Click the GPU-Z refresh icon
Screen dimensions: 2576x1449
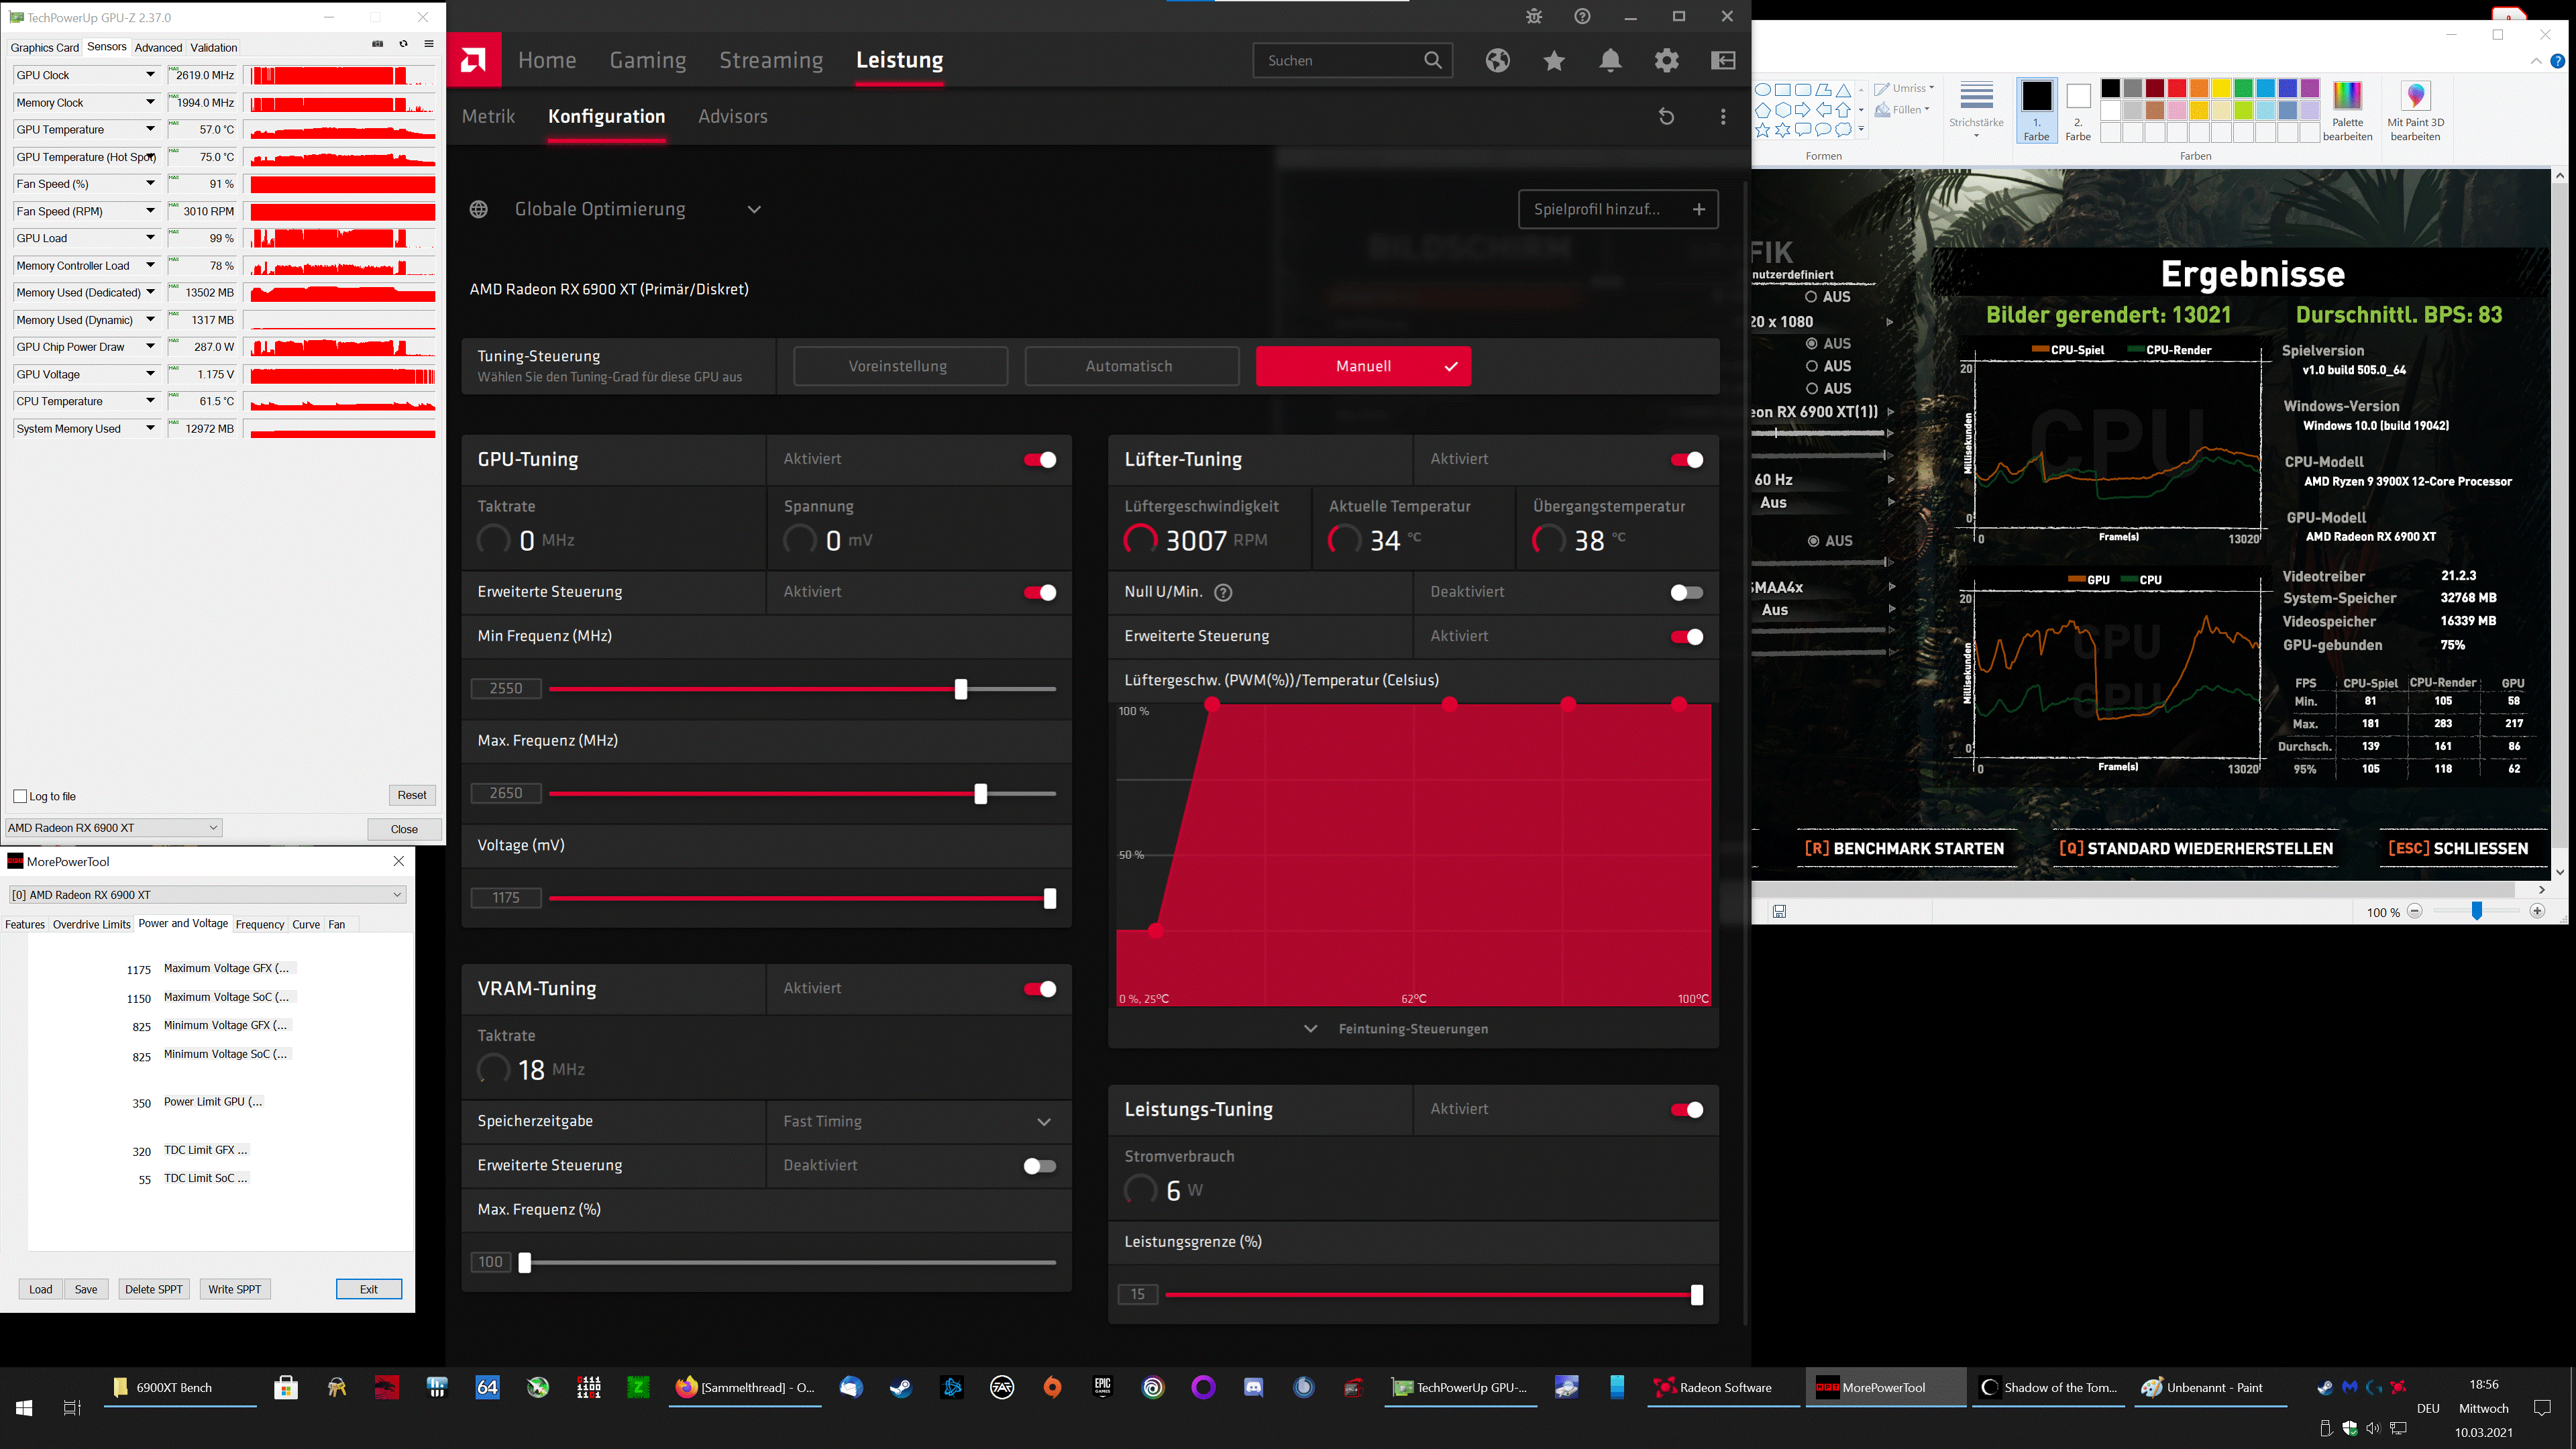click(x=403, y=44)
